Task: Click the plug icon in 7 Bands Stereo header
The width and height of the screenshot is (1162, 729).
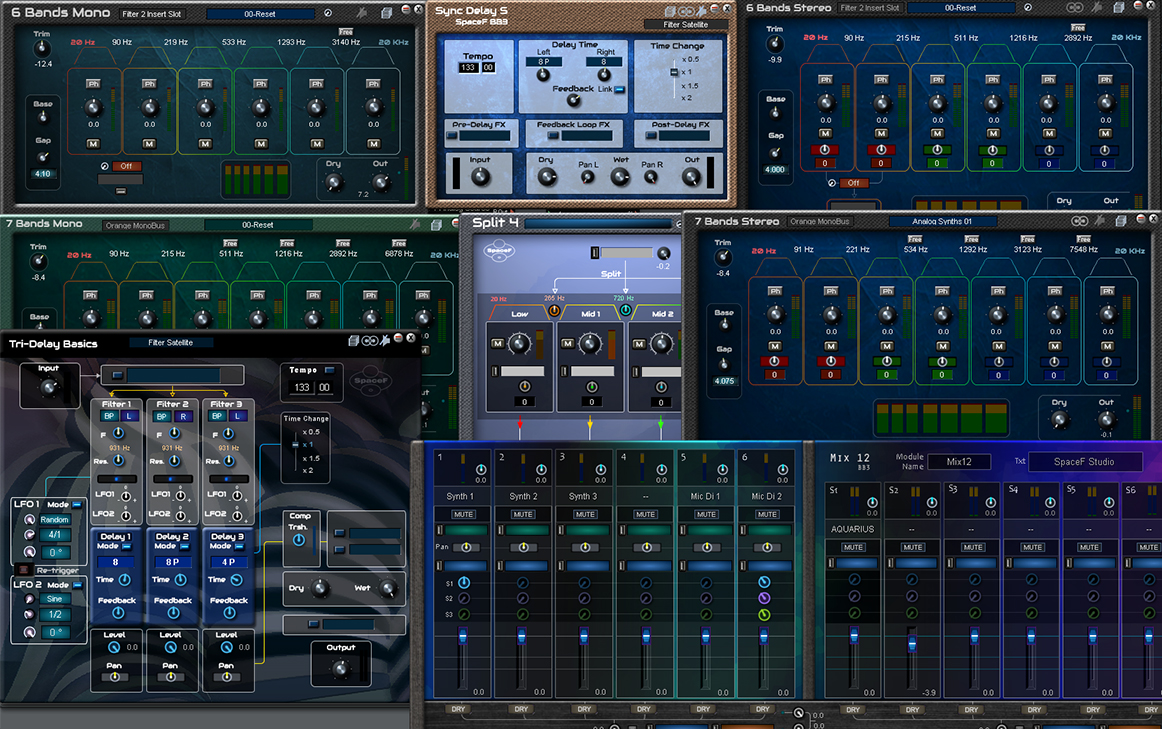Action: click(x=1100, y=221)
